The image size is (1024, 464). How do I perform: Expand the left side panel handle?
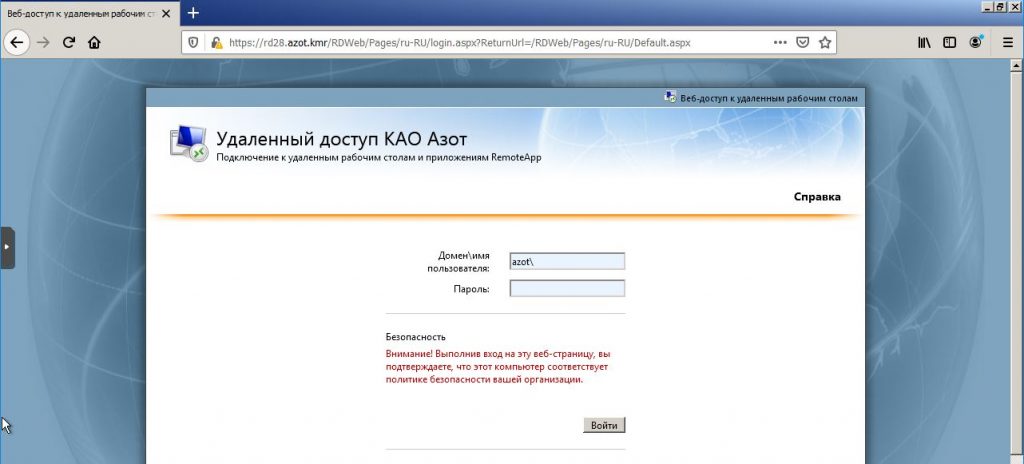pyautogui.click(x=7, y=248)
